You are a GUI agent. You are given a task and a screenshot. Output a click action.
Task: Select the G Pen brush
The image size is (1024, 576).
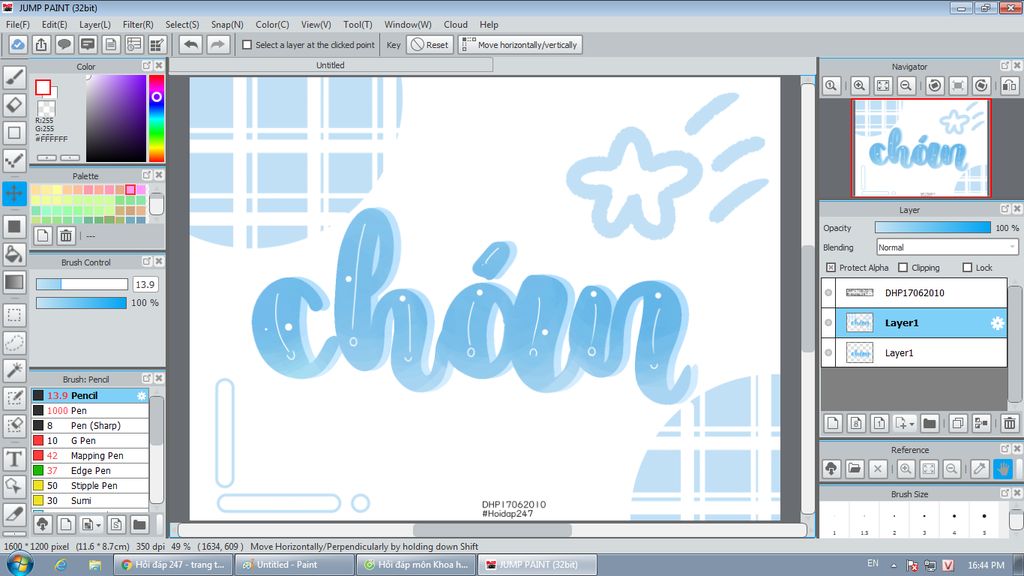click(90, 441)
